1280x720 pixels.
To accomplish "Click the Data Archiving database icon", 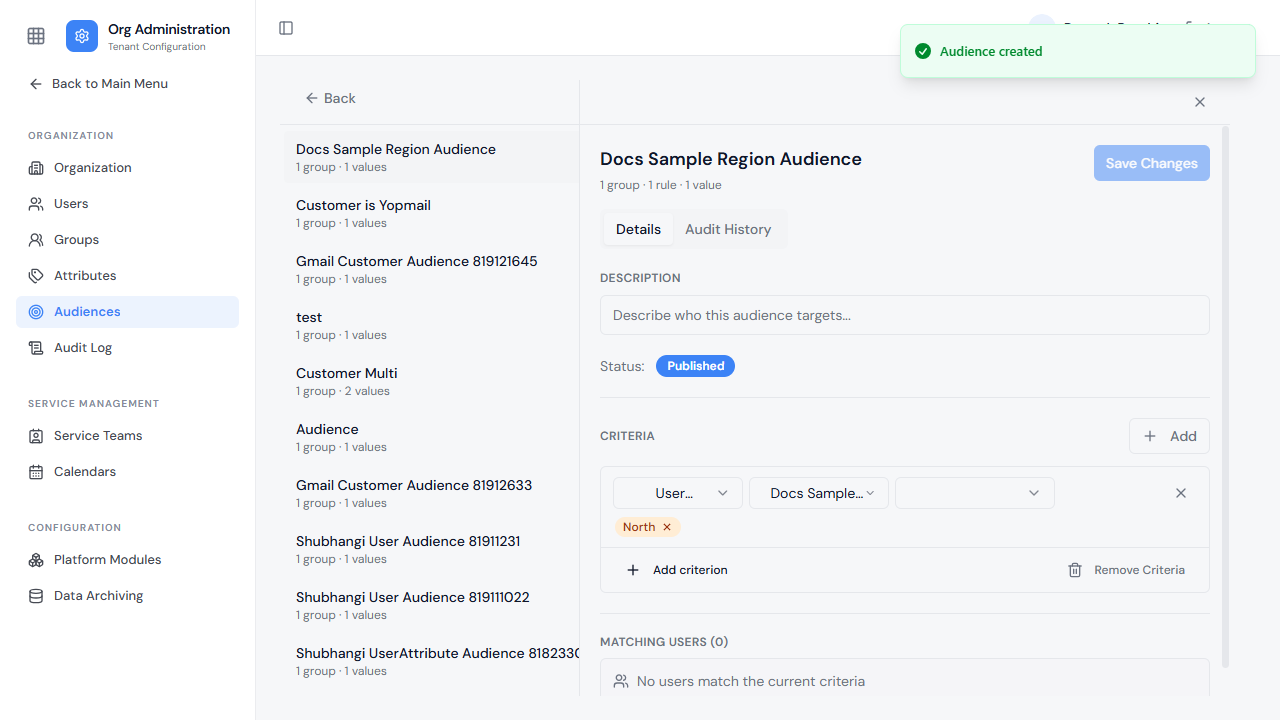I will (36, 596).
